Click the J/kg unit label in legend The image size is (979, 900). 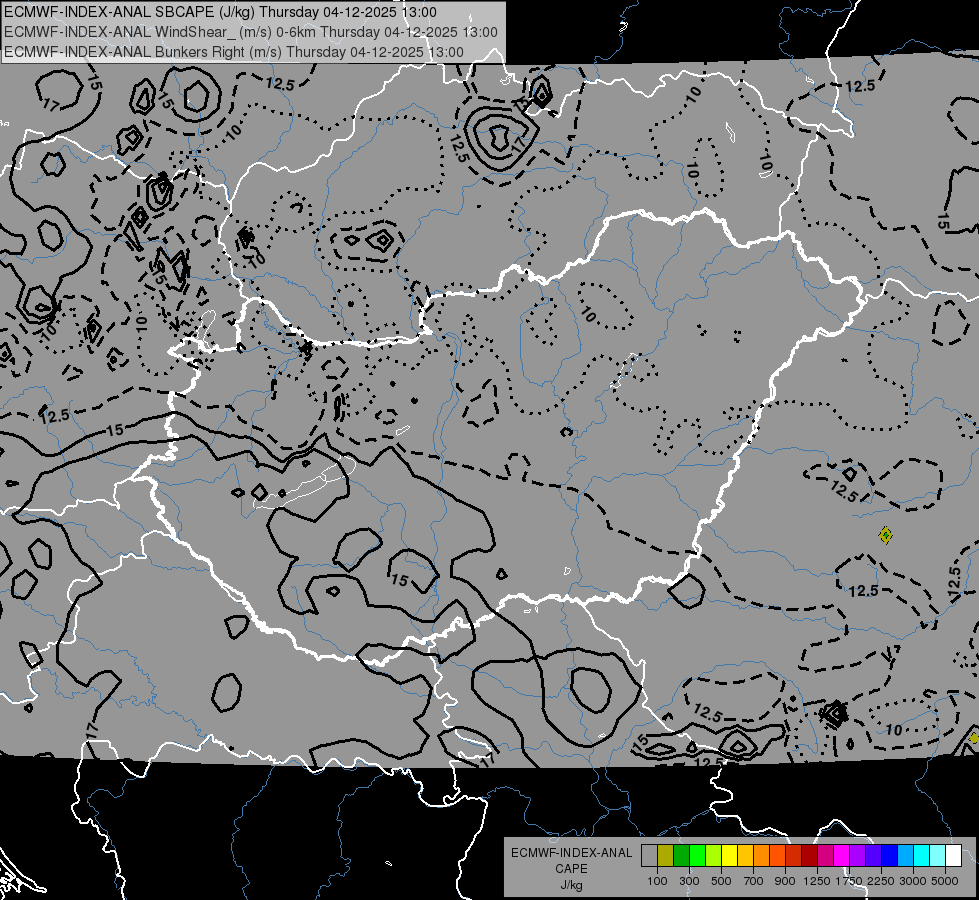point(571,885)
